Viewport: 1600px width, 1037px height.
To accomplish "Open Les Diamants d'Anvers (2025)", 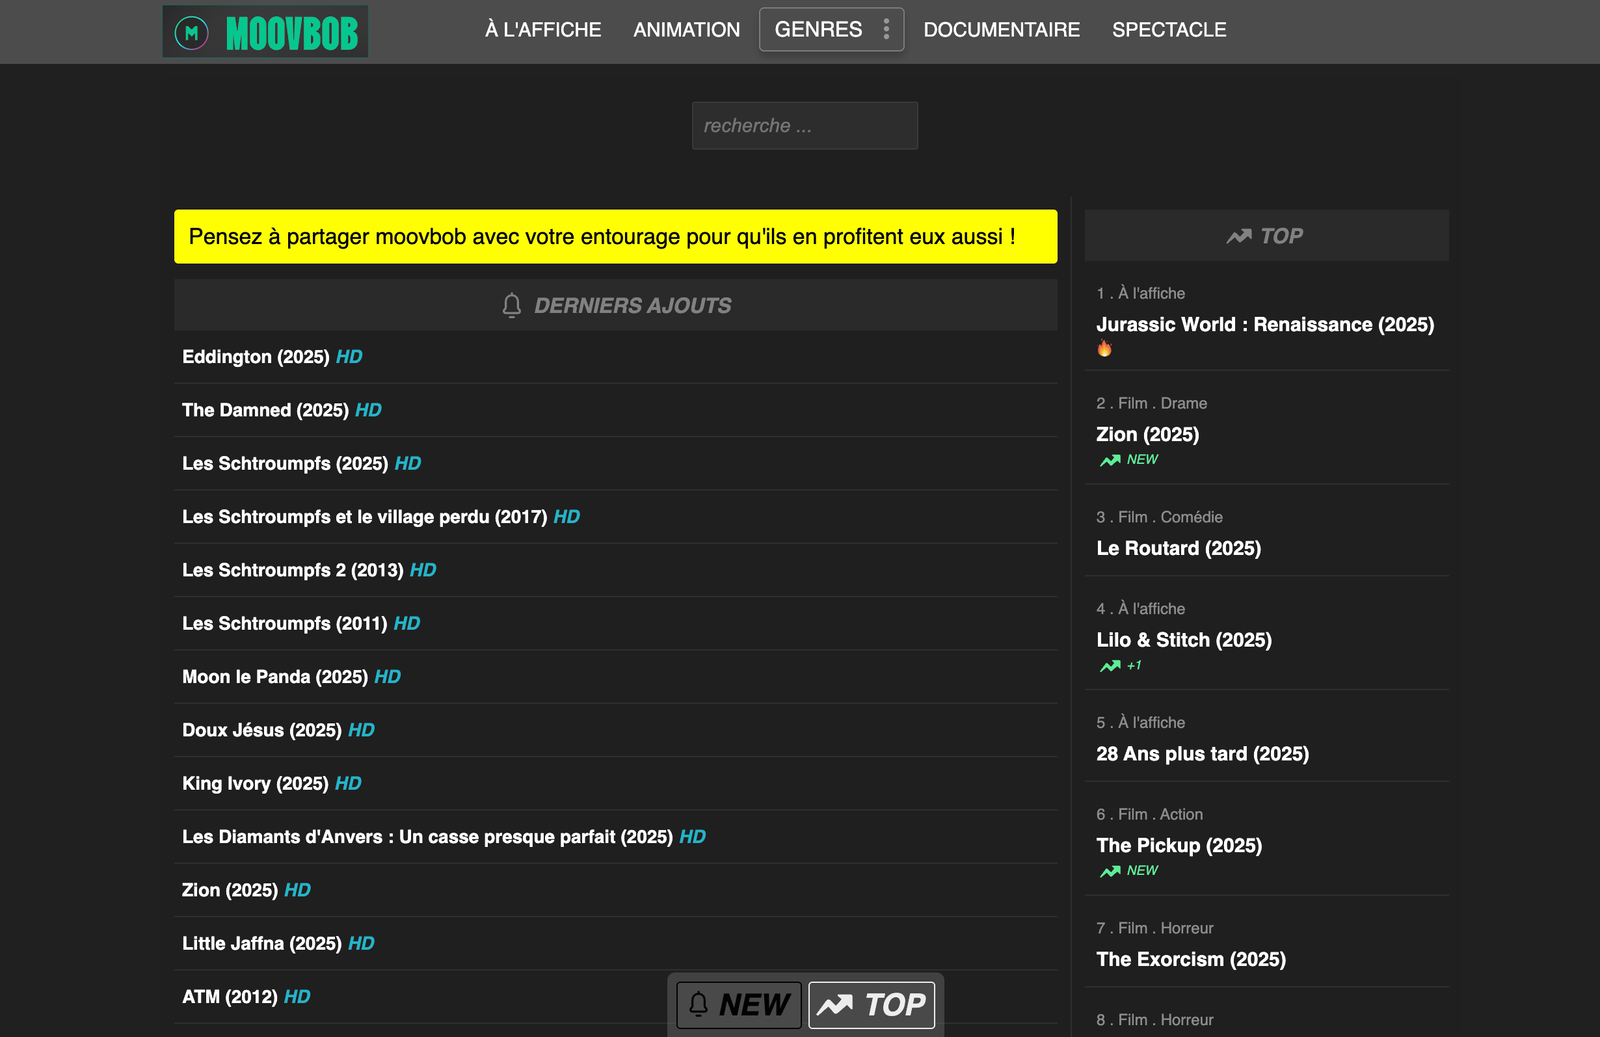I will (x=427, y=837).
